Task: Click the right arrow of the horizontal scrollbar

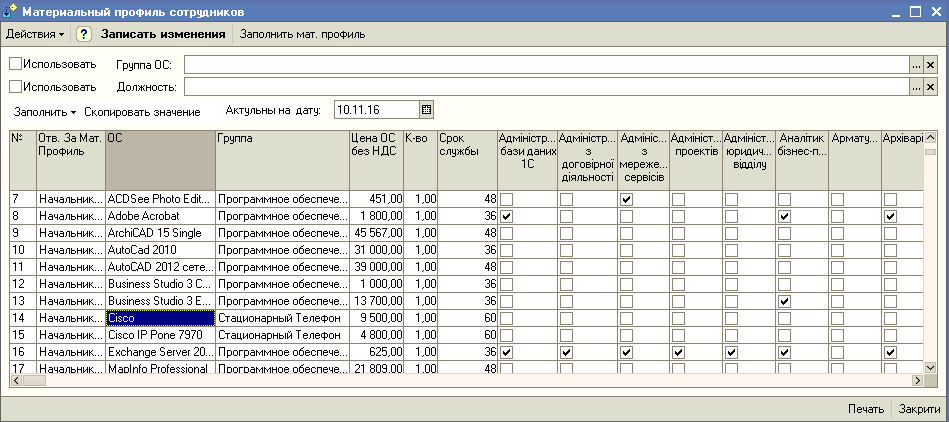Action: [916, 381]
